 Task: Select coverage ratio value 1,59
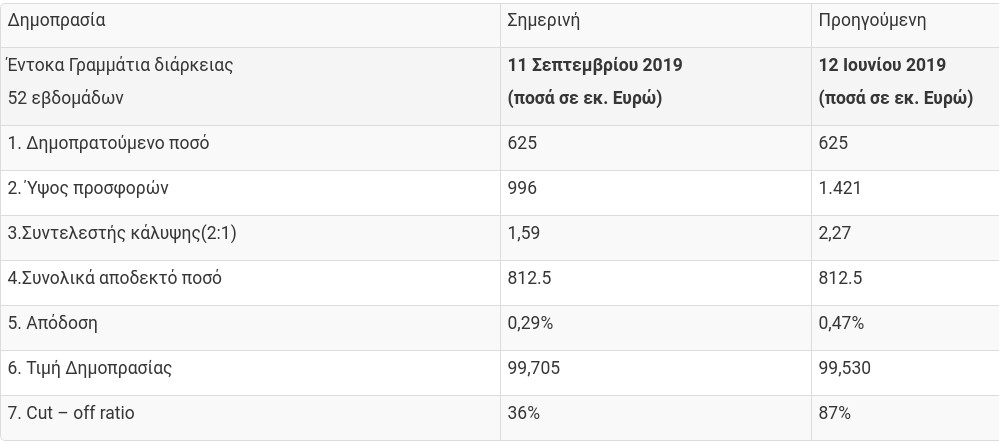click(524, 233)
